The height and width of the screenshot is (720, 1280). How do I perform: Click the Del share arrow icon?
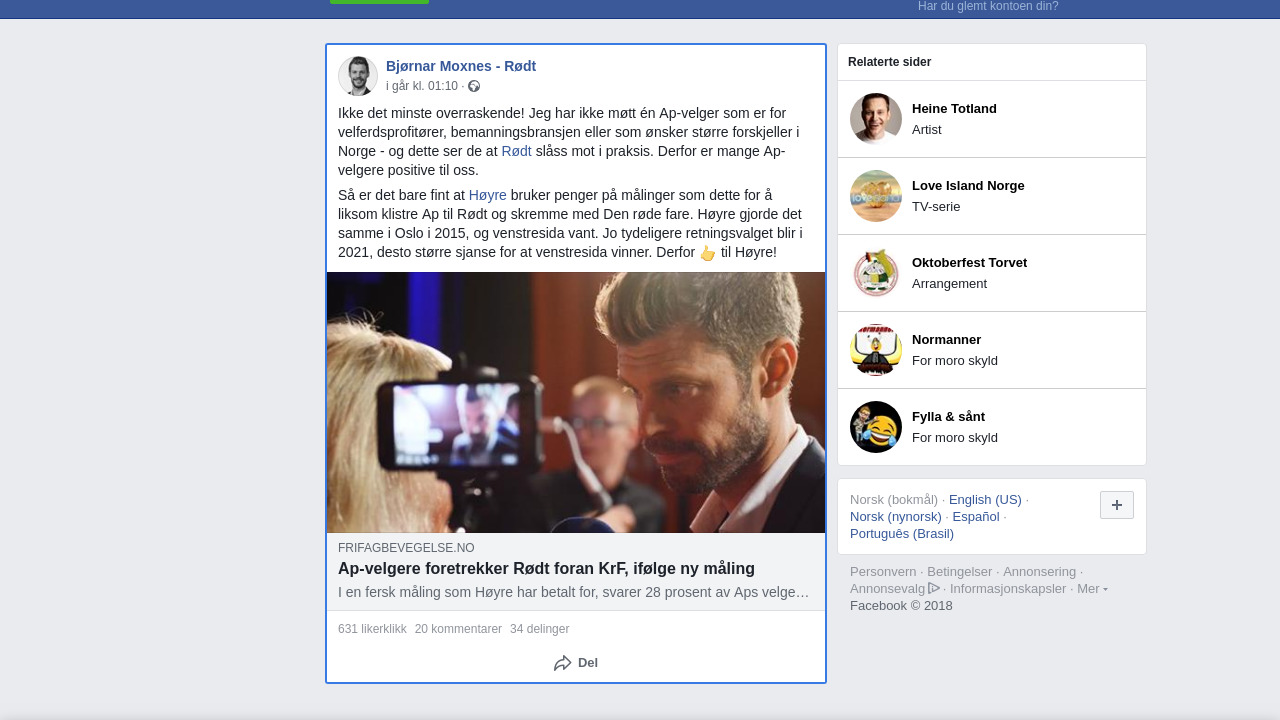[563, 663]
